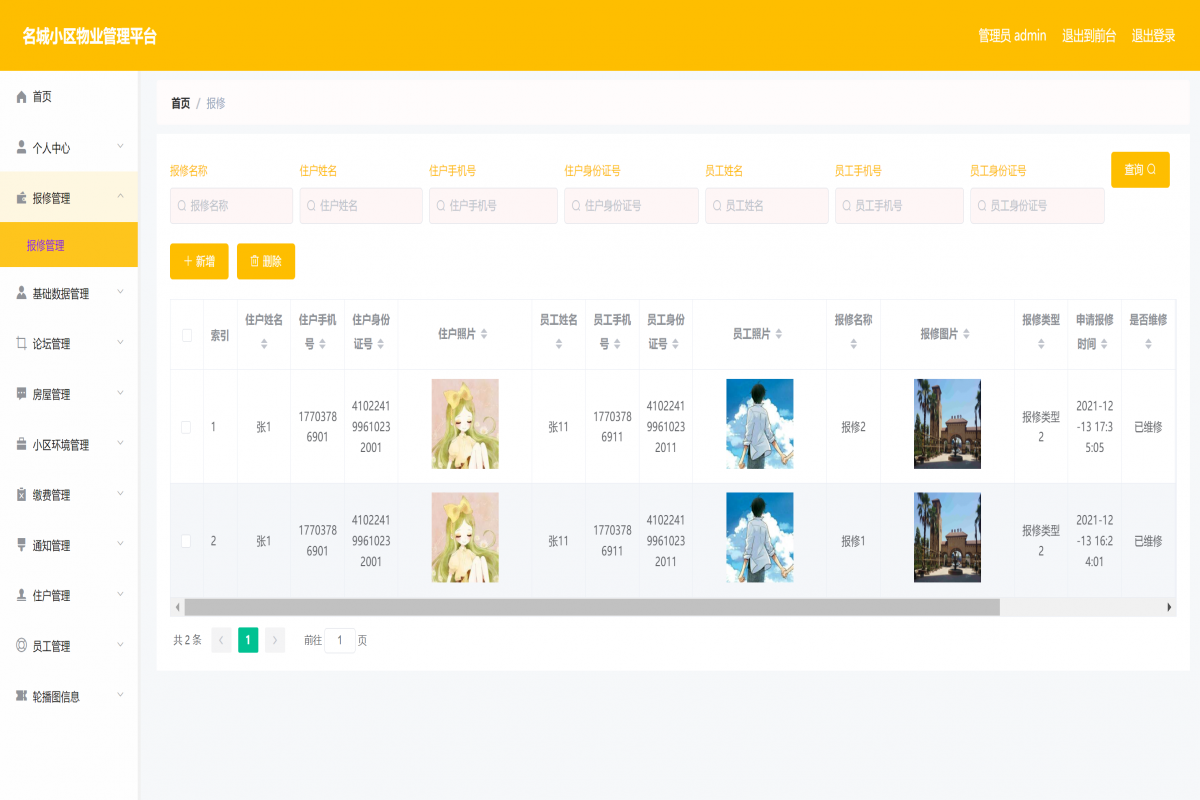Image resolution: width=1200 pixels, height=800 pixels.
Task: Click the 查询 search button
Action: [1139, 170]
